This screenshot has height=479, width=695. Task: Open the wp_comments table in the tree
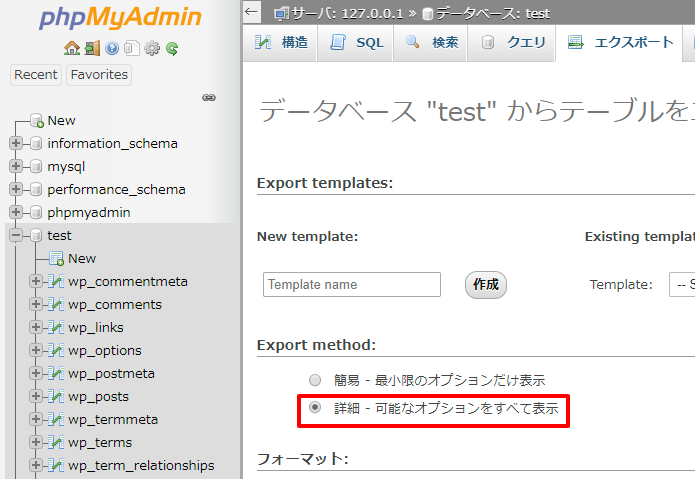(x=114, y=305)
